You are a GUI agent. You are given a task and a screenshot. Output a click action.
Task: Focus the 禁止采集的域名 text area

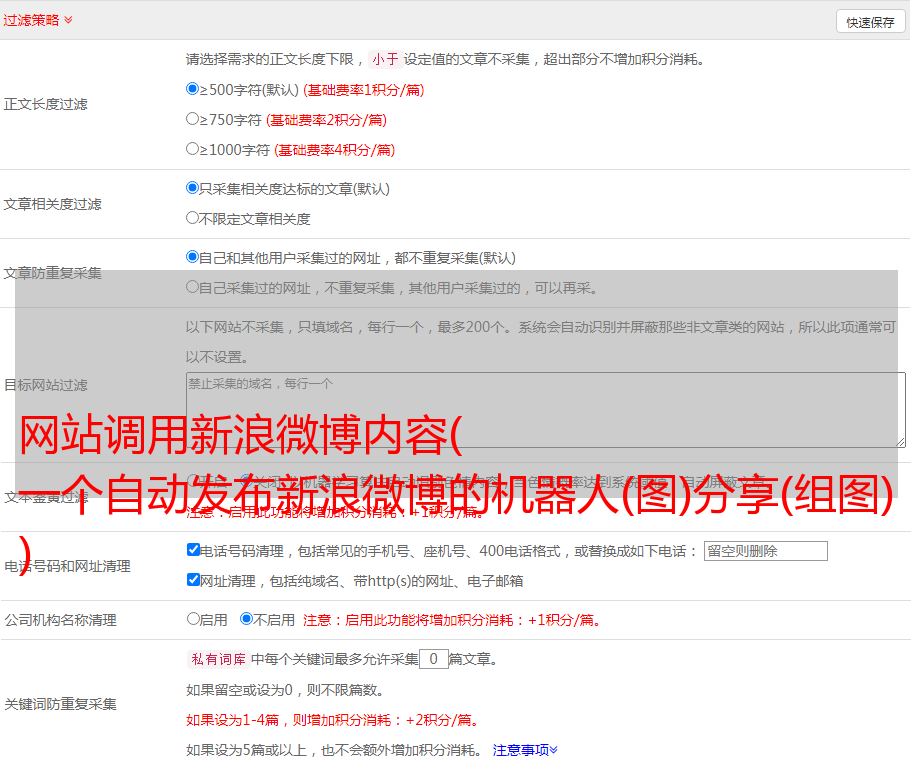point(546,410)
